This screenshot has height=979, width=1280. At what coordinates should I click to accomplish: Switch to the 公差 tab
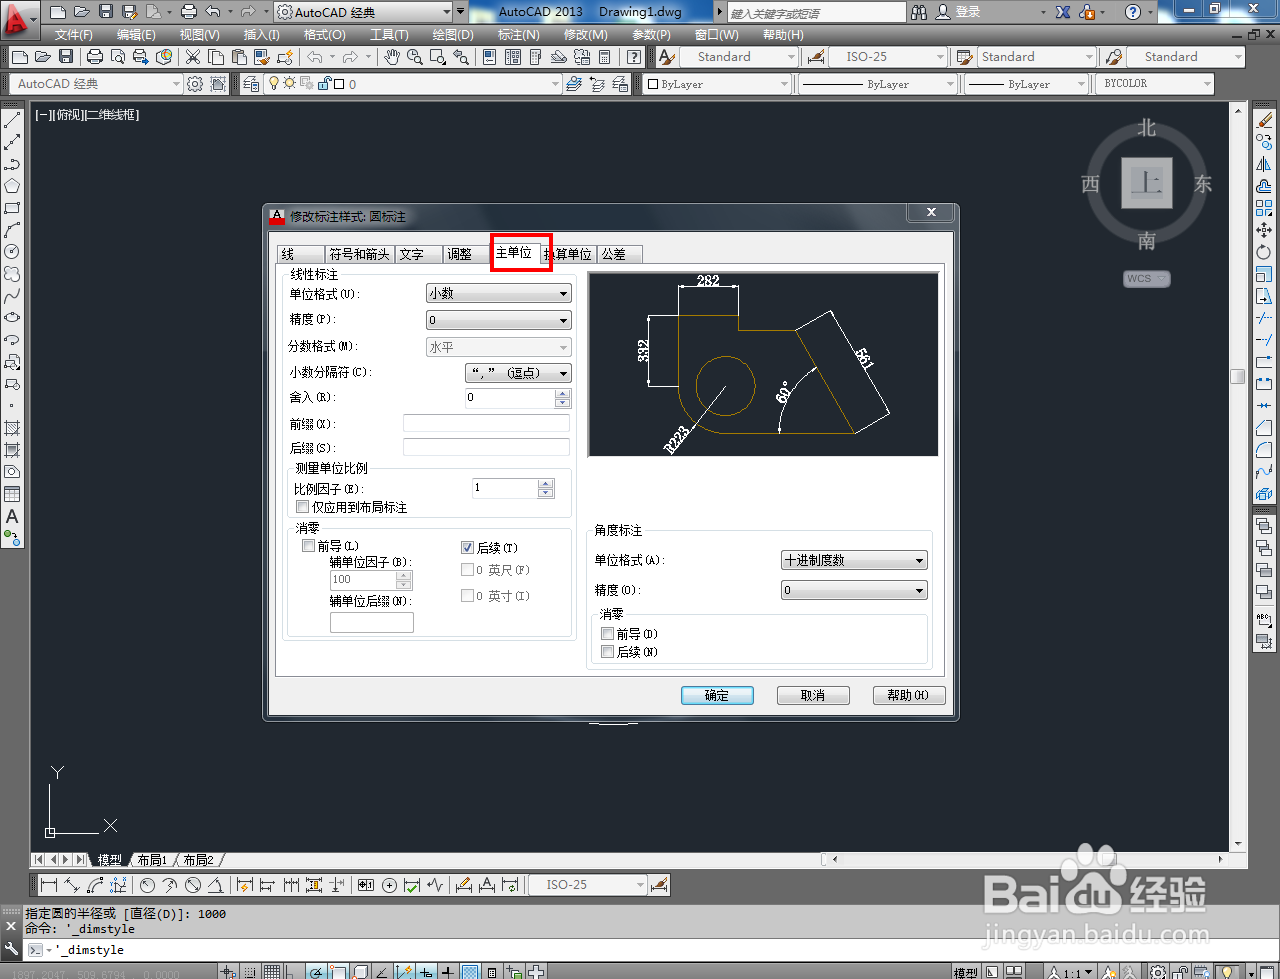tap(619, 254)
